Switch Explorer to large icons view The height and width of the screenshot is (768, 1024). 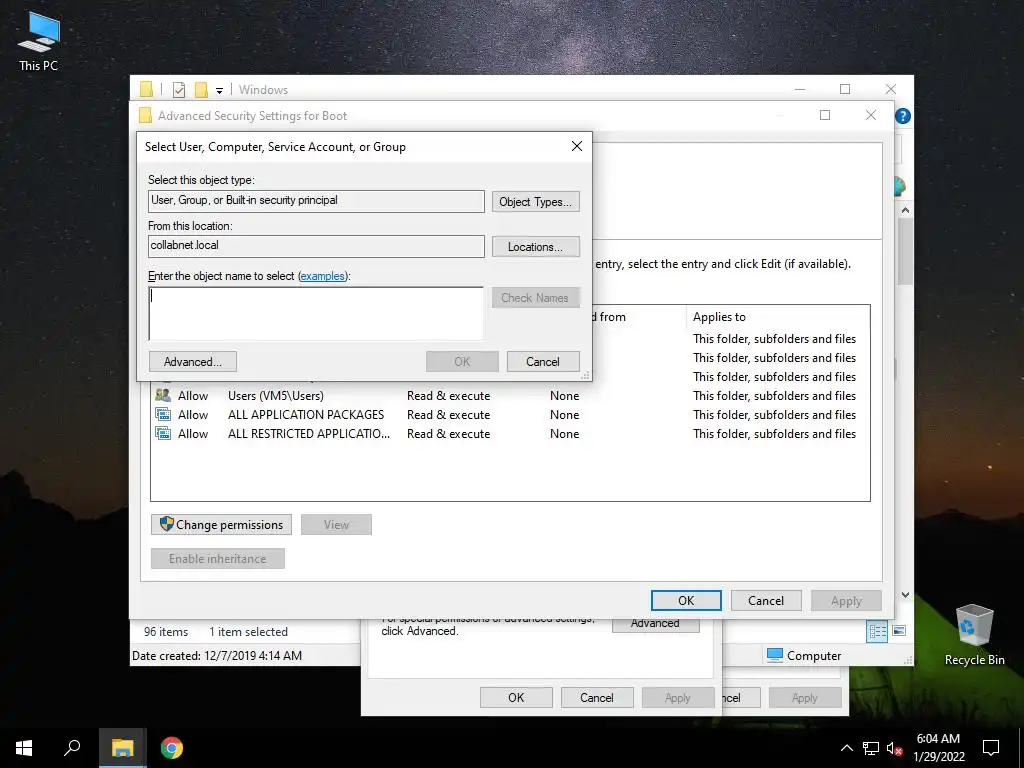click(x=899, y=630)
